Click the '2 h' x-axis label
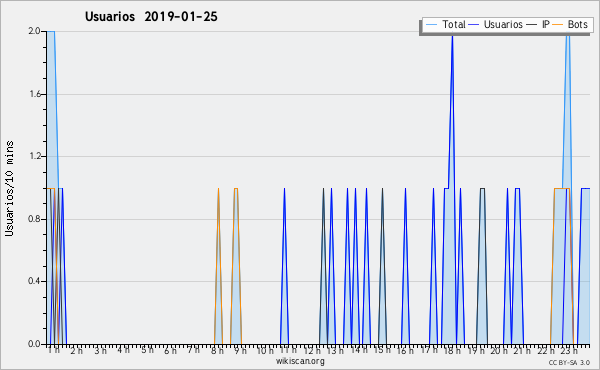 pos(77,350)
